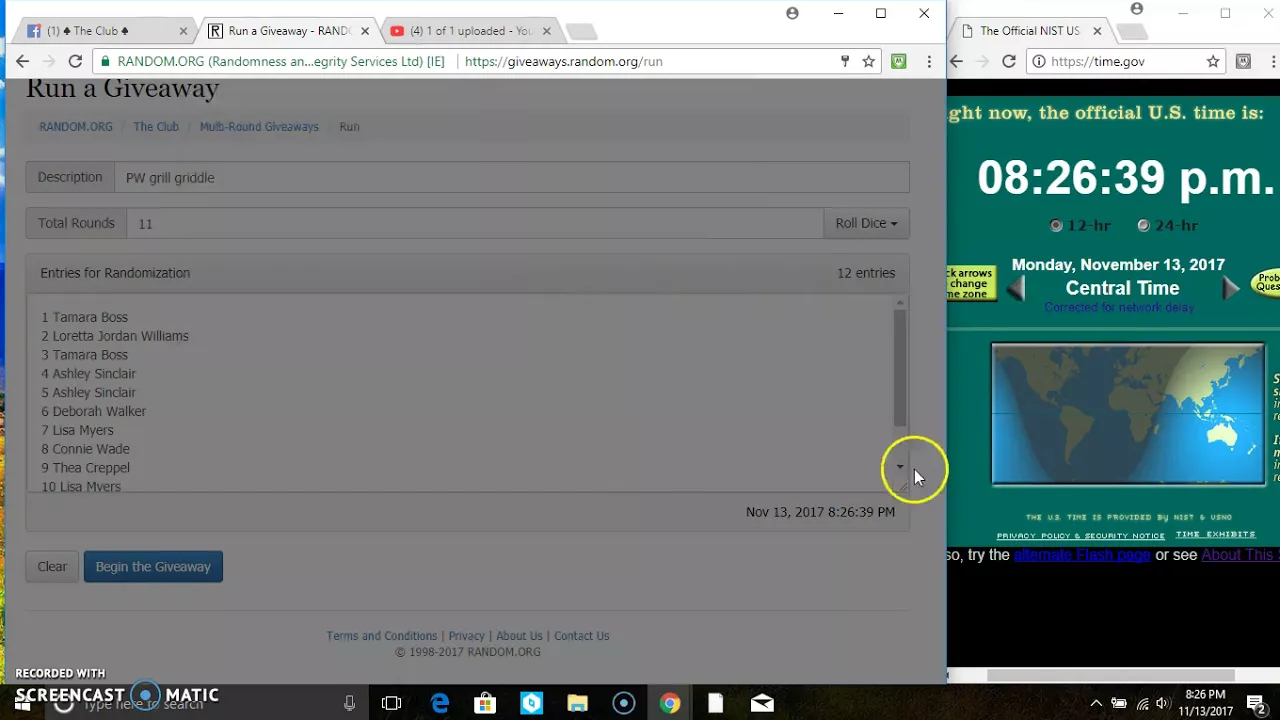
Task: Click the Total Rounds input field
Action: tap(475, 223)
